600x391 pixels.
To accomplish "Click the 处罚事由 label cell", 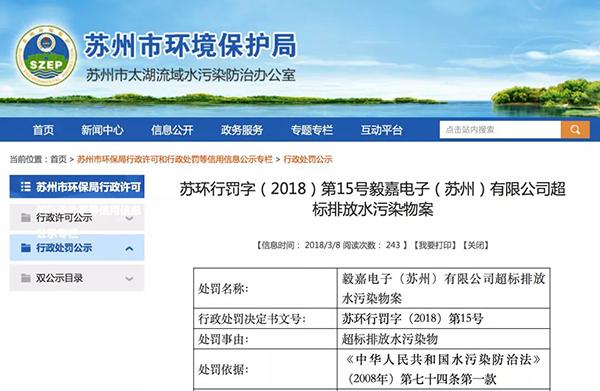I will [265, 339].
